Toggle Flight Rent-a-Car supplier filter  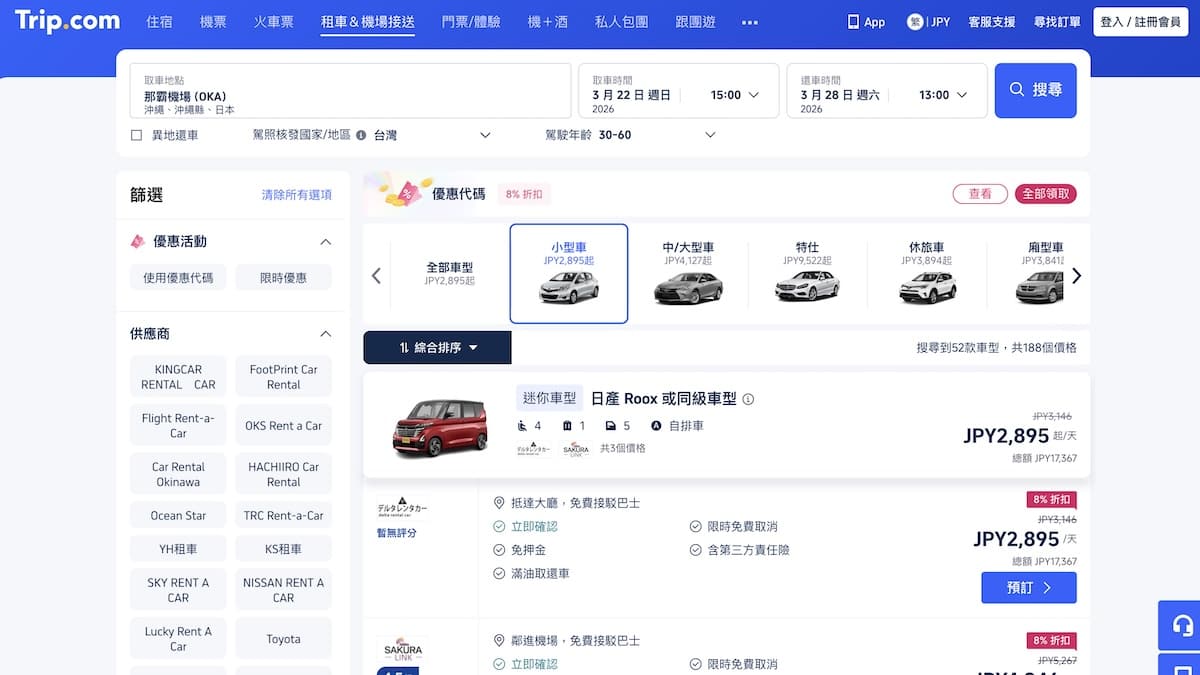click(x=178, y=426)
